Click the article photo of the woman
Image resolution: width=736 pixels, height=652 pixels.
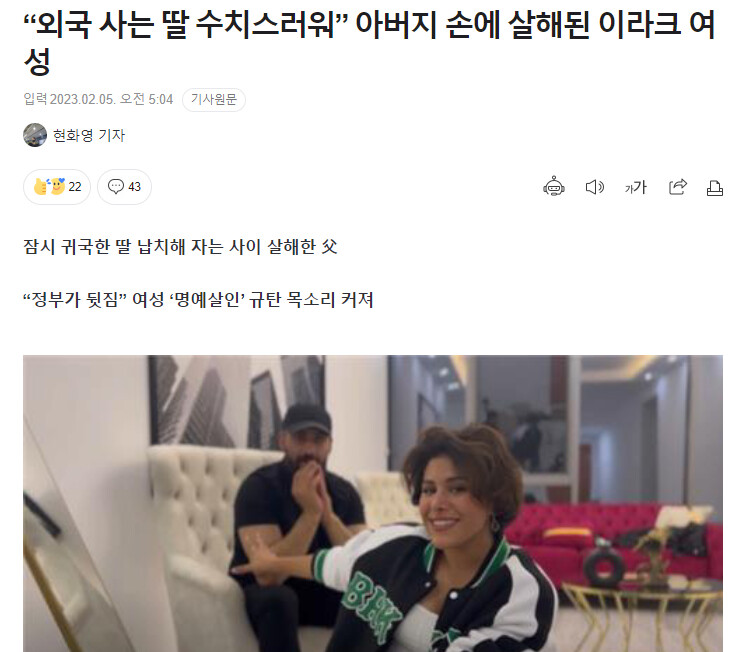[373, 503]
